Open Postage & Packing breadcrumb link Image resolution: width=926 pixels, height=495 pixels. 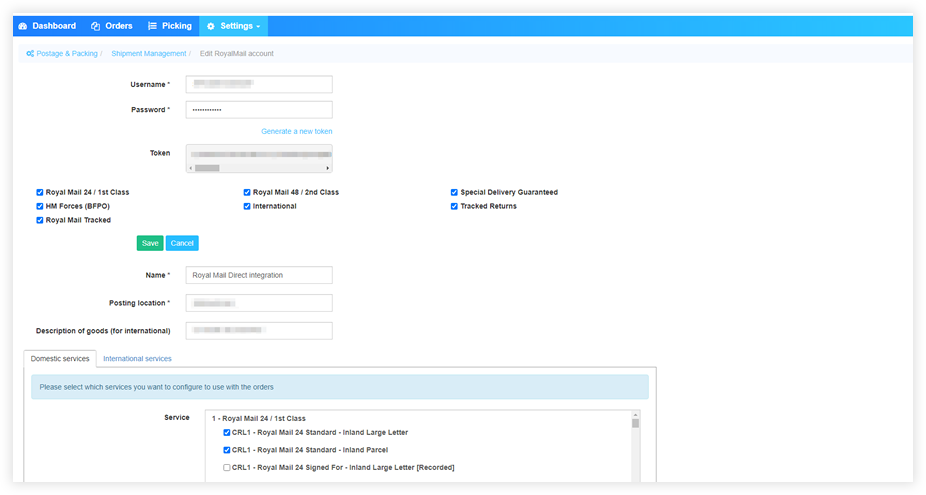click(x=67, y=54)
